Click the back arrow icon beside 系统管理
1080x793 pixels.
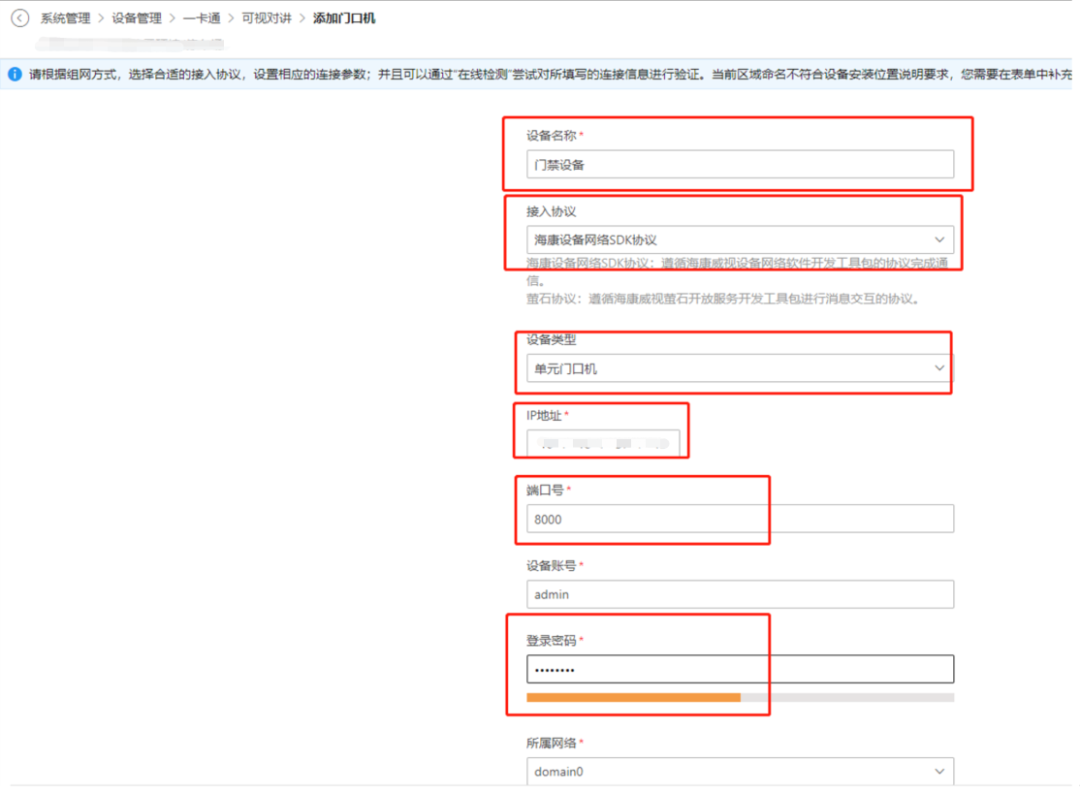click(x=20, y=18)
